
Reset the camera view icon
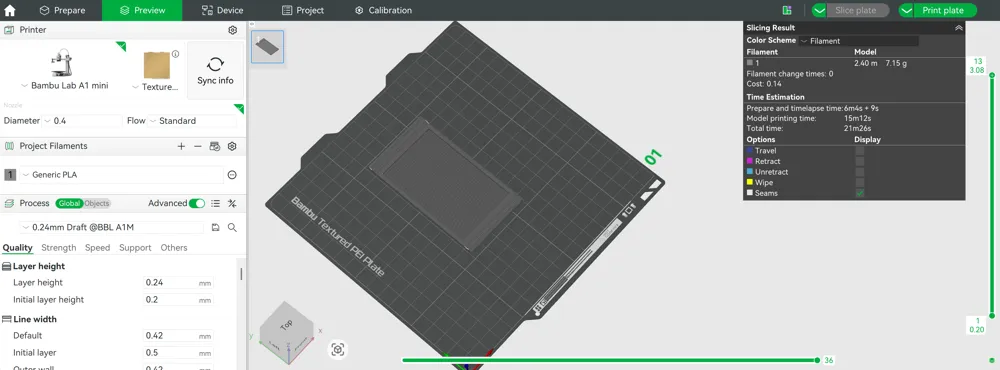coord(338,349)
